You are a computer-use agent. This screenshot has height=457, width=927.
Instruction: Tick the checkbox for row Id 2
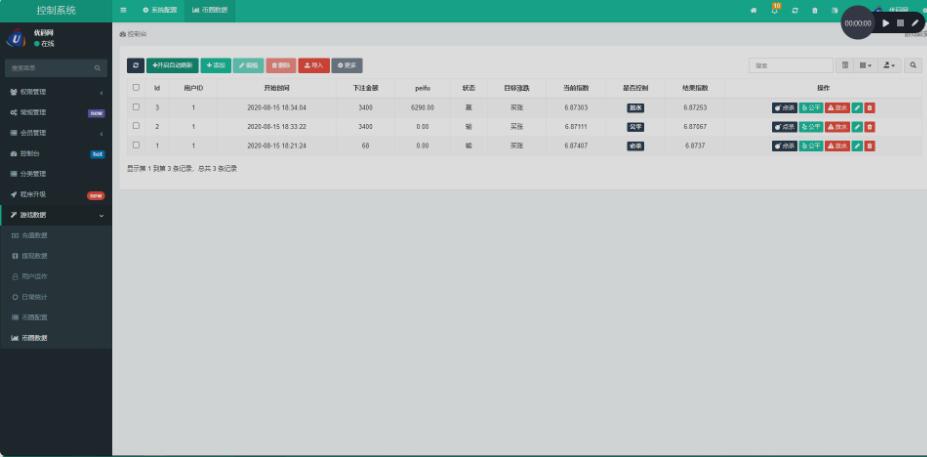click(136, 126)
